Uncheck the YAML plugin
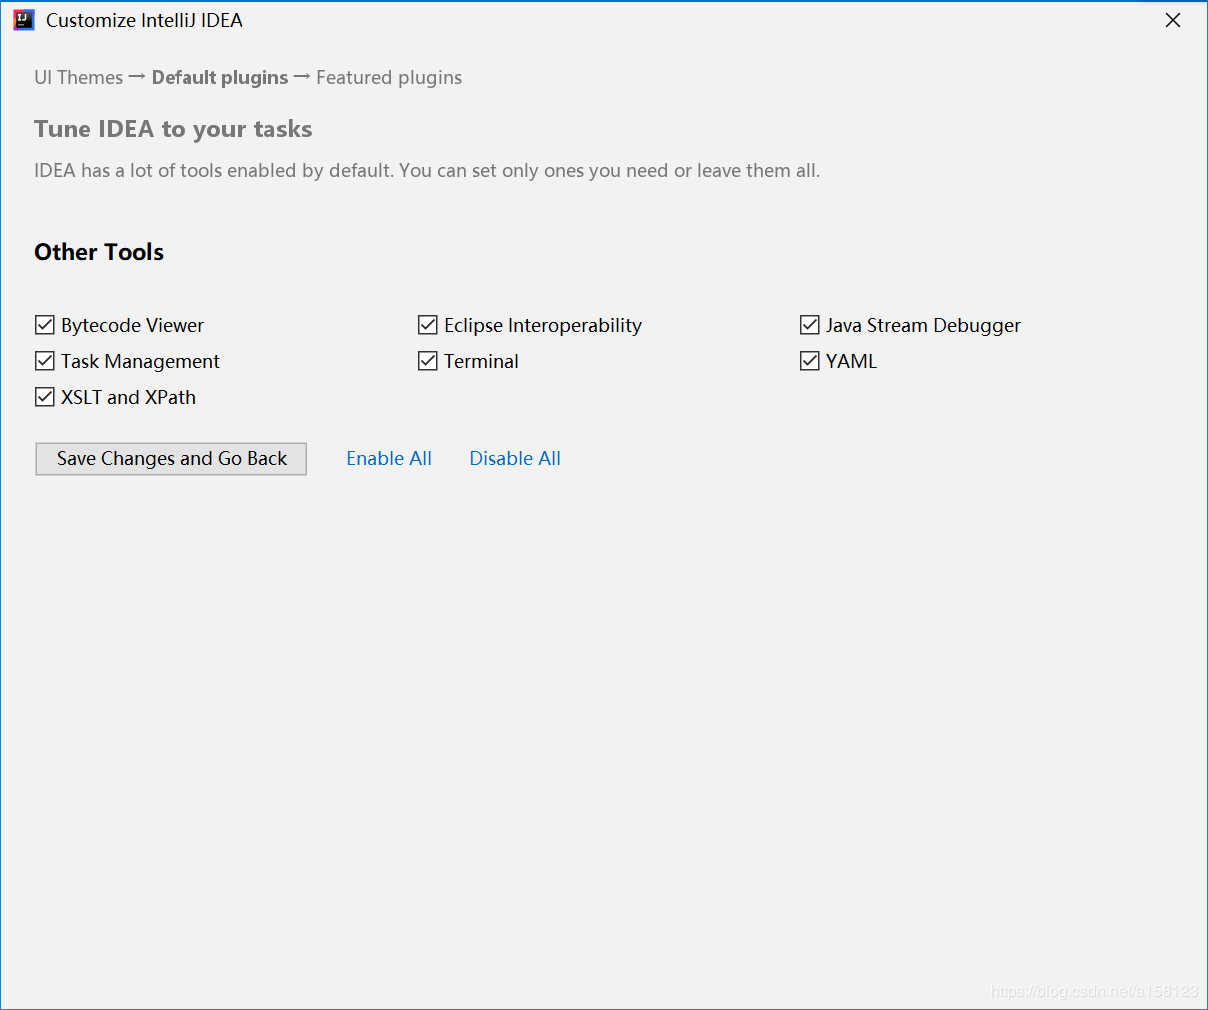Screen dimensions: 1208x1010 pos(810,361)
